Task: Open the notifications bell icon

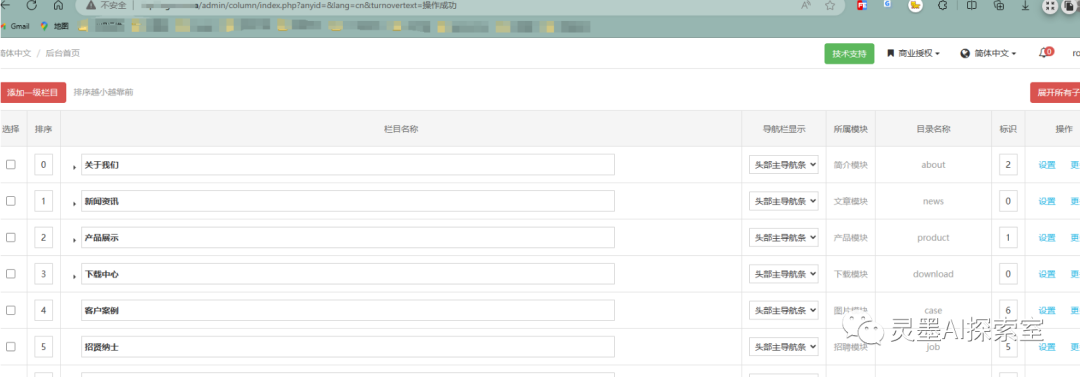Action: [x=1043, y=53]
